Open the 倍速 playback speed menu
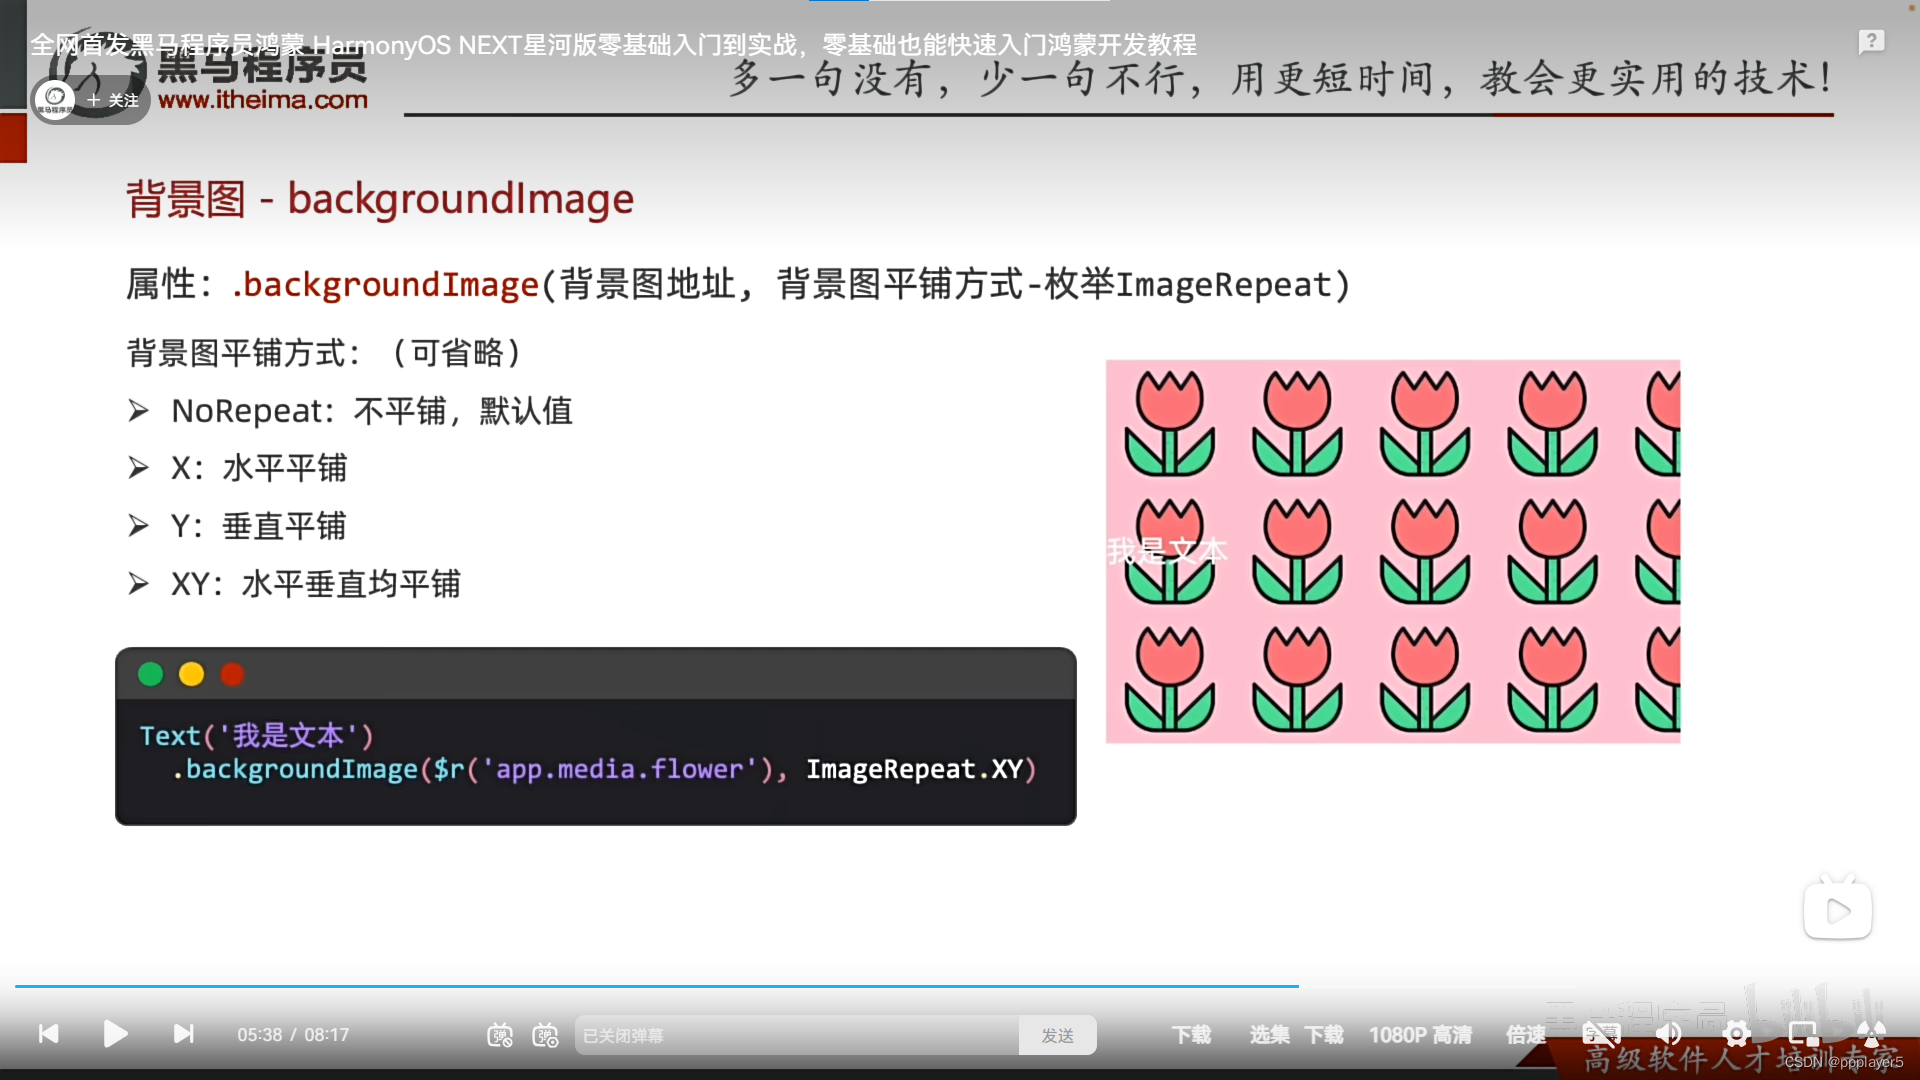1920x1080 pixels. coord(1525,1035)
